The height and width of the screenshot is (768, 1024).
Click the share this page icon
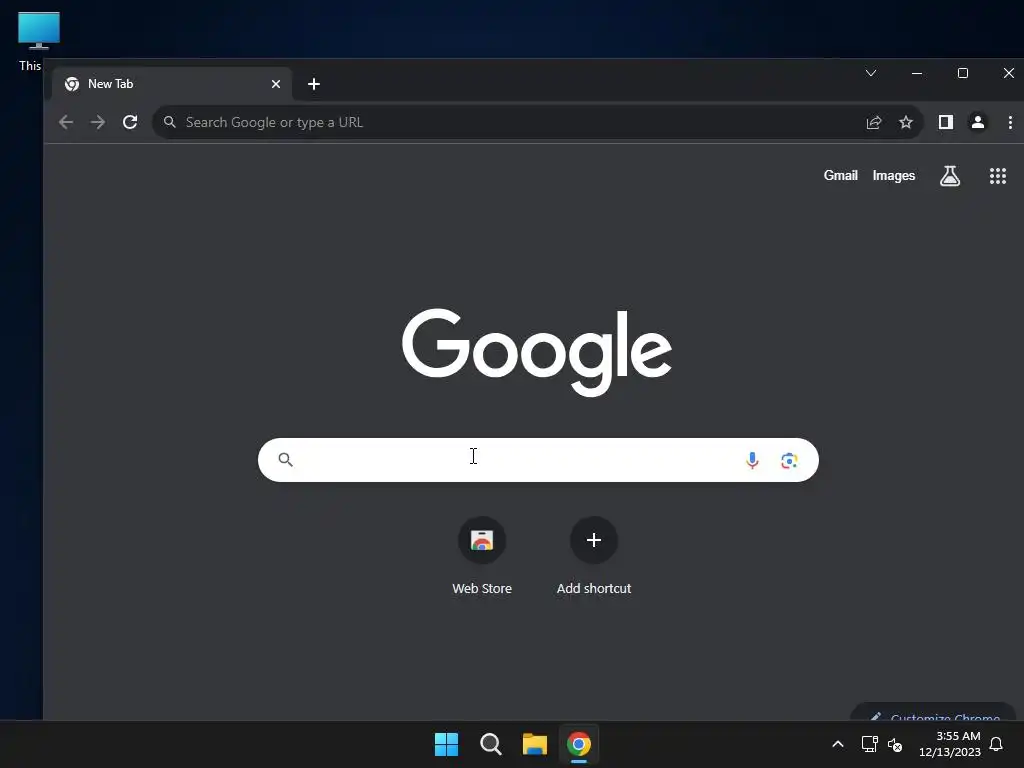874,122
